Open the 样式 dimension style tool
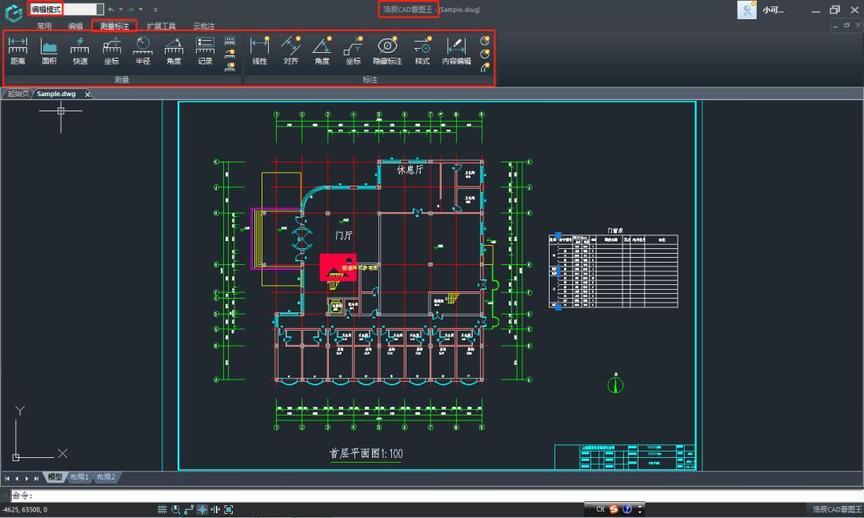Image resolution: width=864 pixels, height=518 pixels. point(422,50)
